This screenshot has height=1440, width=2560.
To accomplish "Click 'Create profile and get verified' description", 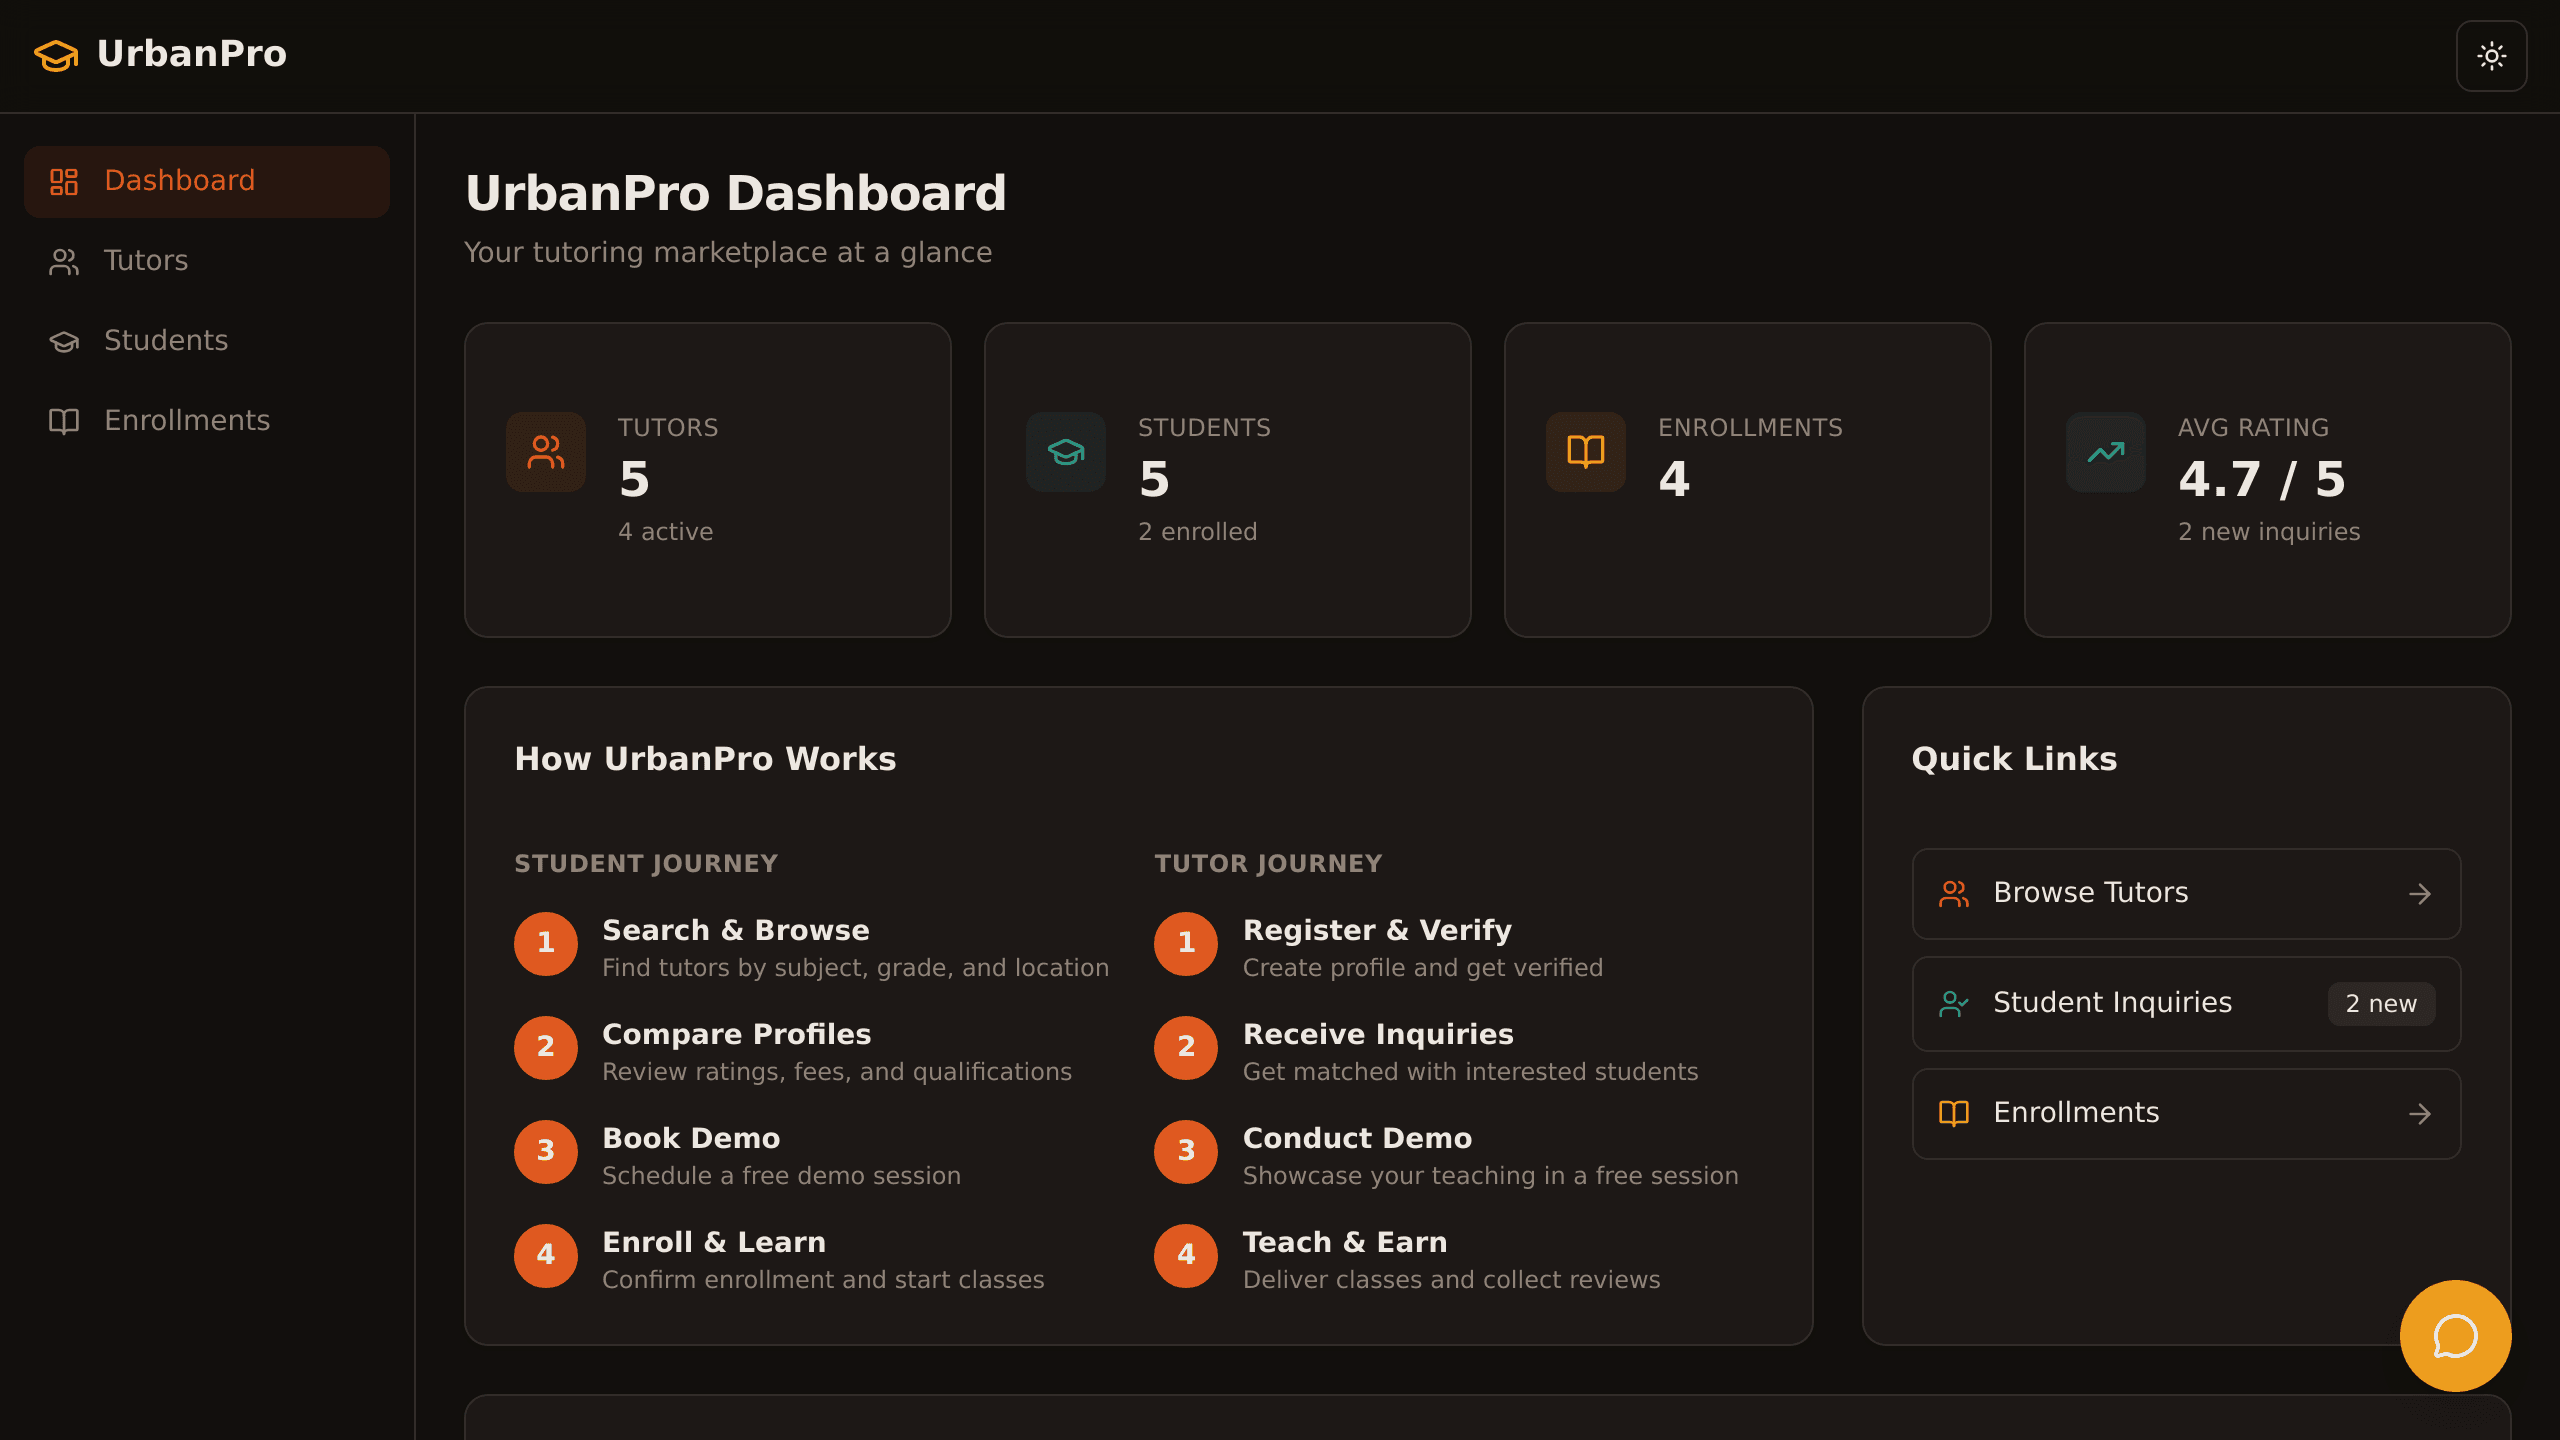I will click(1423, 968).
